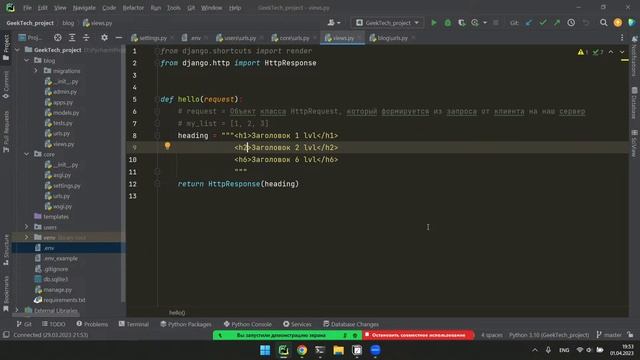Open the Terminal tool window

(134, 324)
